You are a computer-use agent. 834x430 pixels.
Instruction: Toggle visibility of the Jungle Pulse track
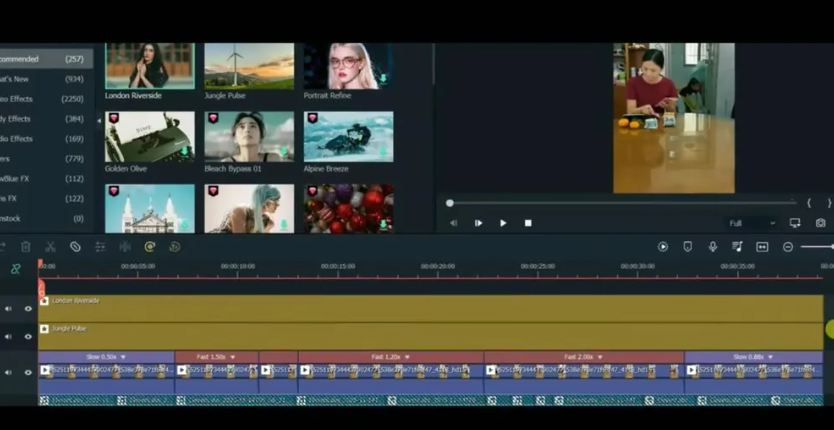tap(28, 336)
